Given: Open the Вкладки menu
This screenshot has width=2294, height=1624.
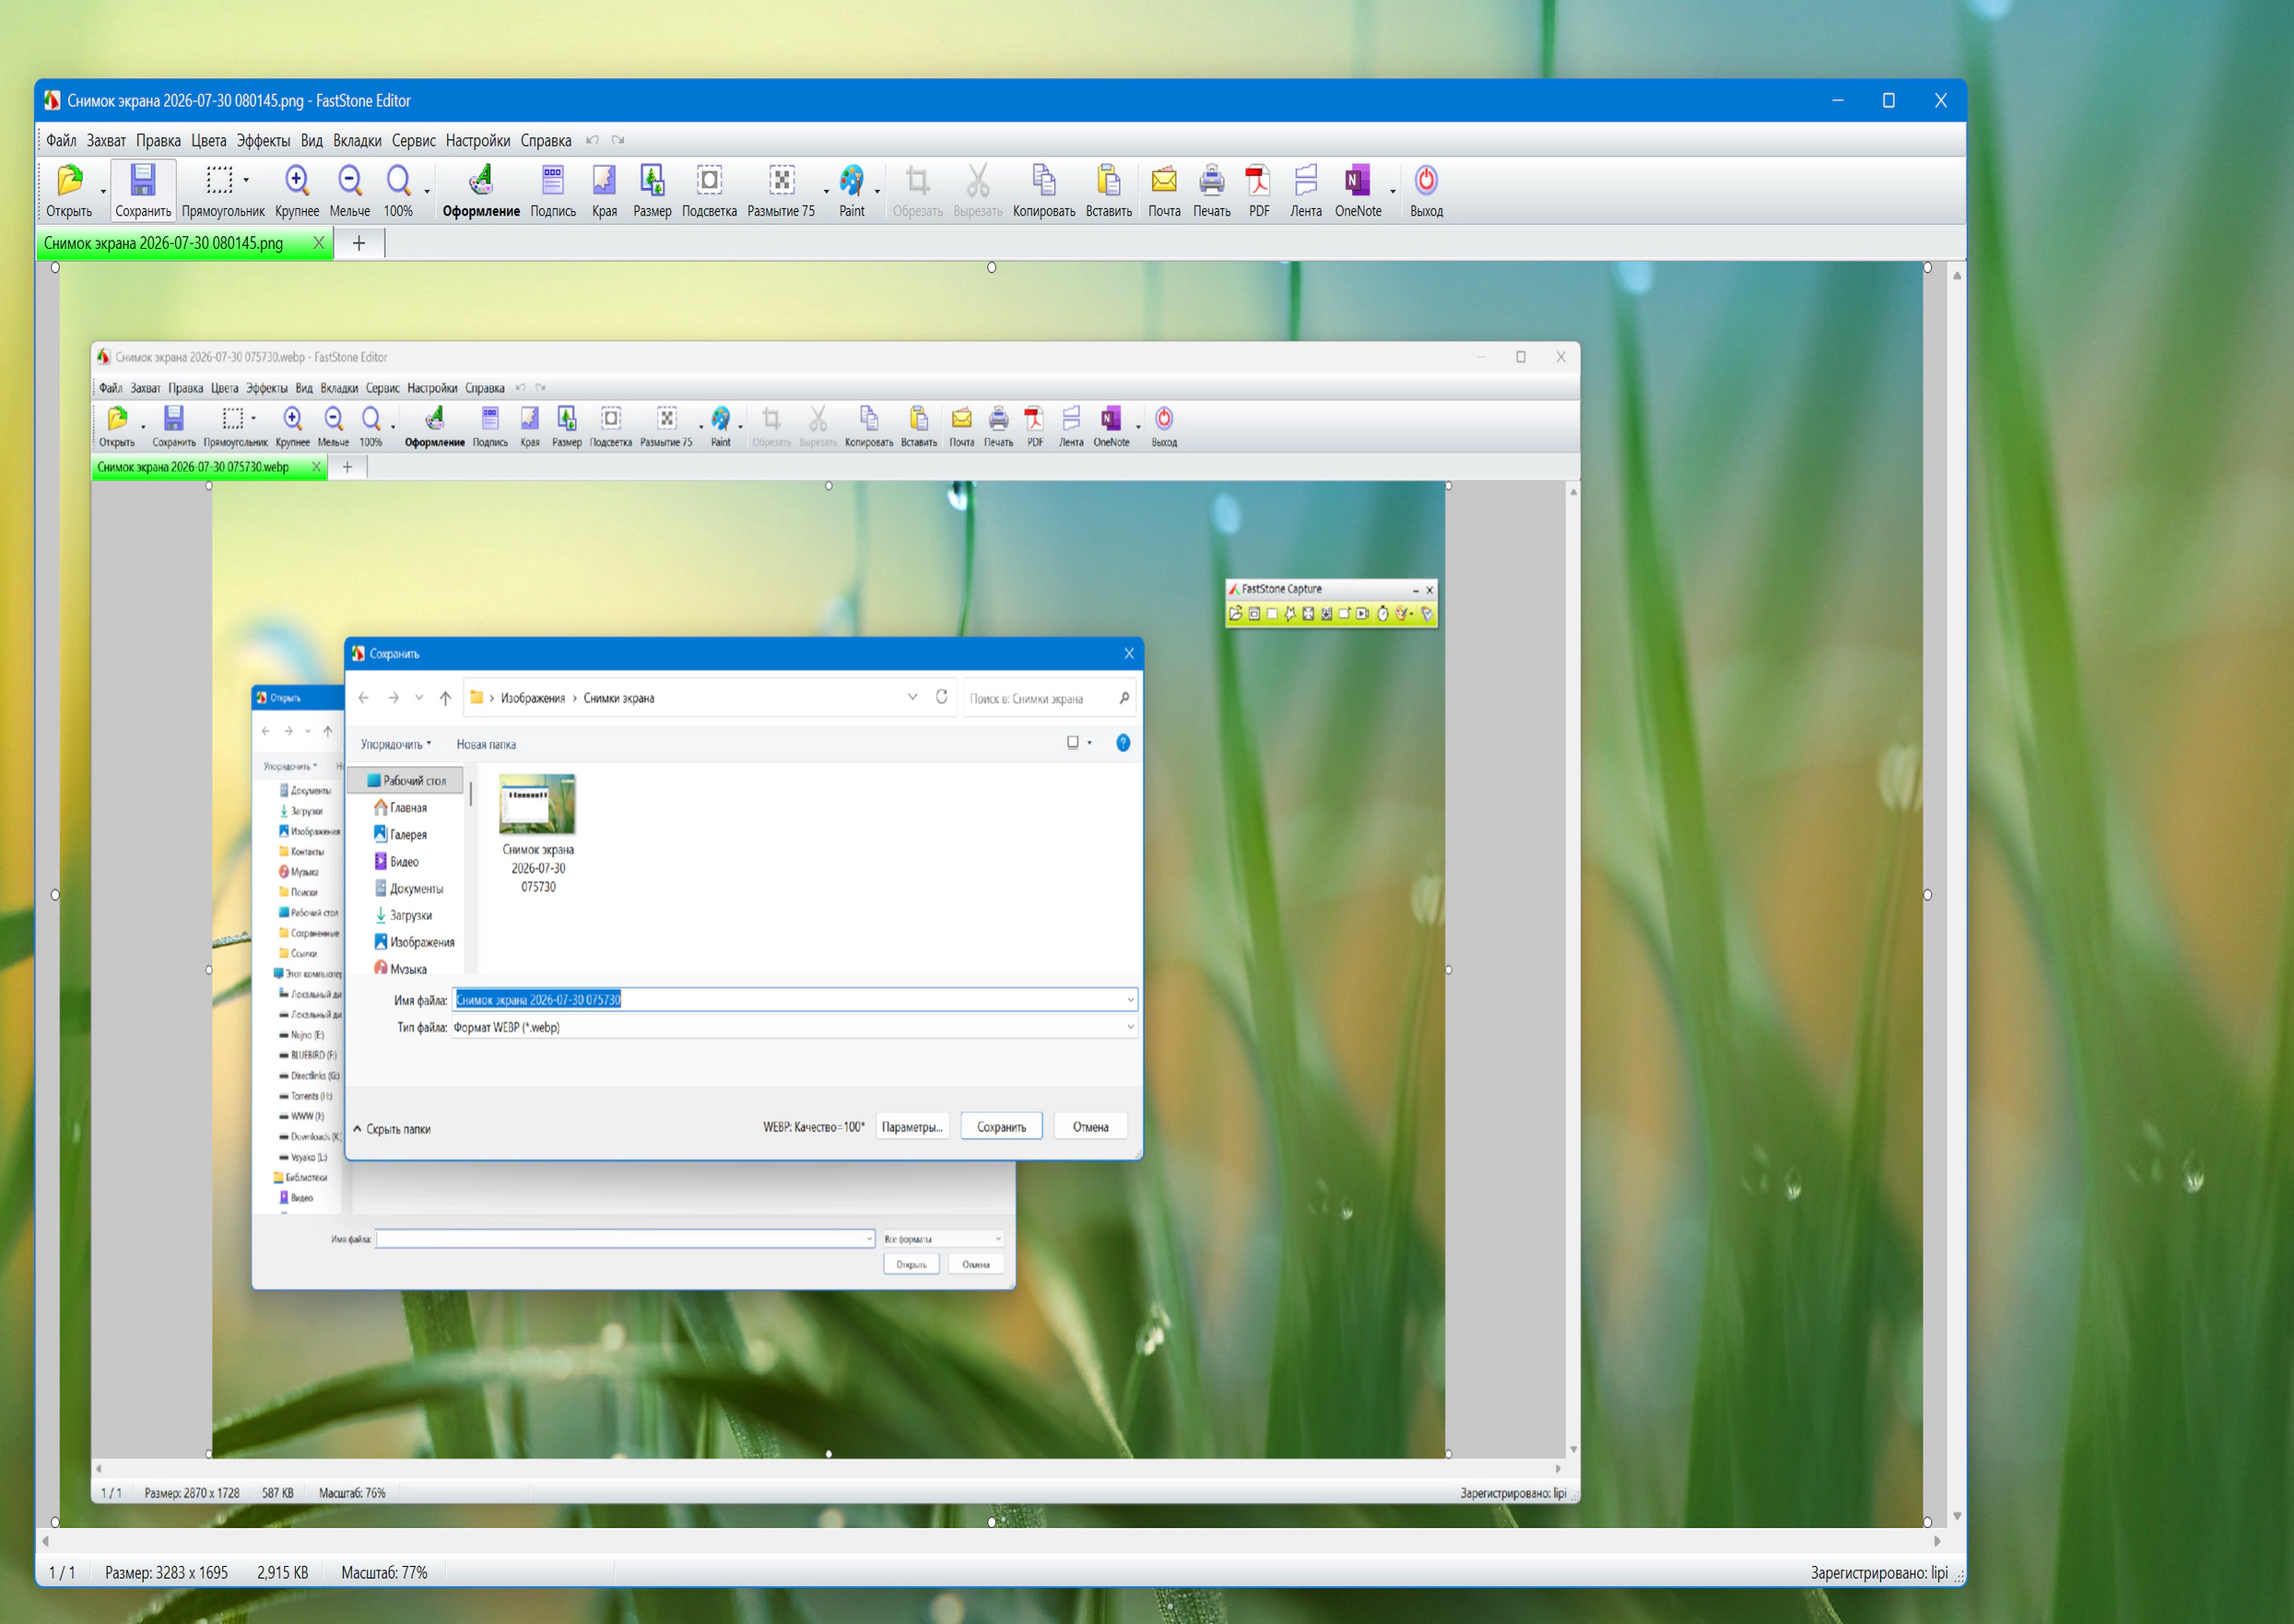Looking at the screenshot, I should [357, 141].
